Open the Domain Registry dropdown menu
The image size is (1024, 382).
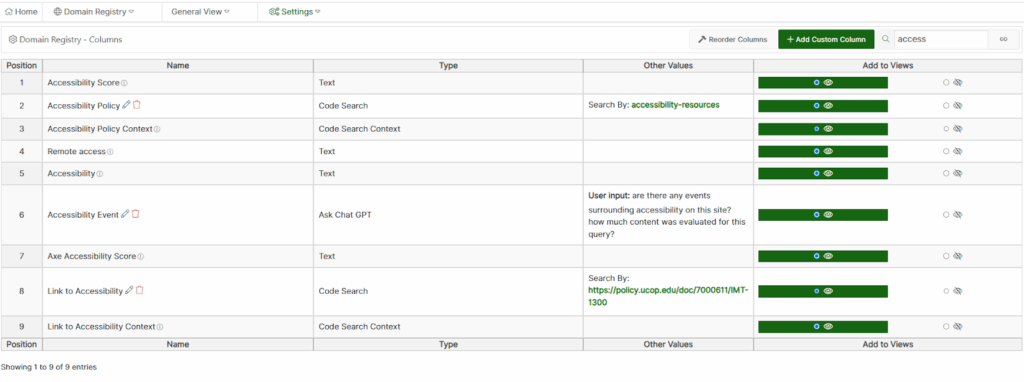click(x=94, y=12)
